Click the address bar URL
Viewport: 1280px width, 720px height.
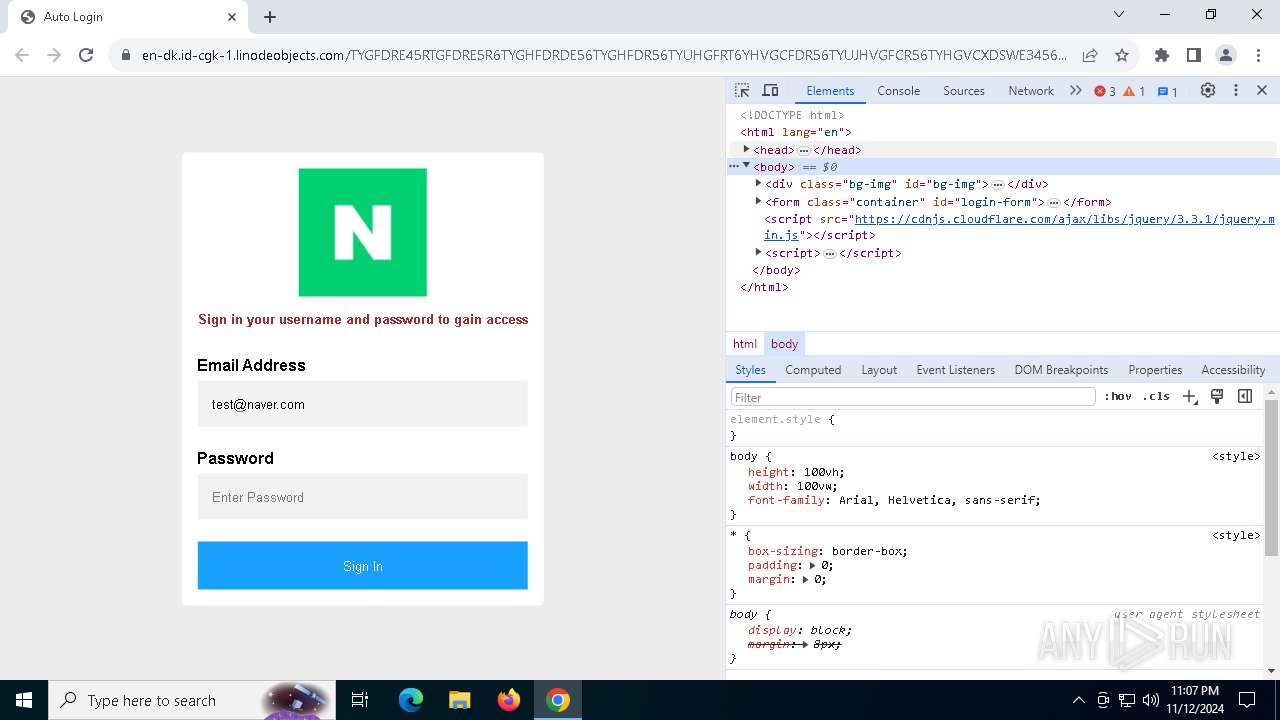(x=604, y=55)
